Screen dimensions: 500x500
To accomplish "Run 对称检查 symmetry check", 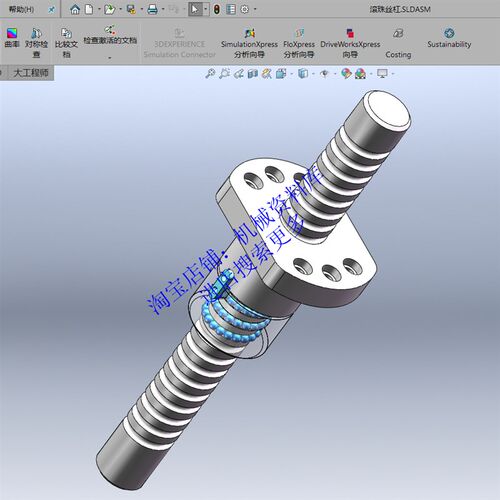I will 36,43.
